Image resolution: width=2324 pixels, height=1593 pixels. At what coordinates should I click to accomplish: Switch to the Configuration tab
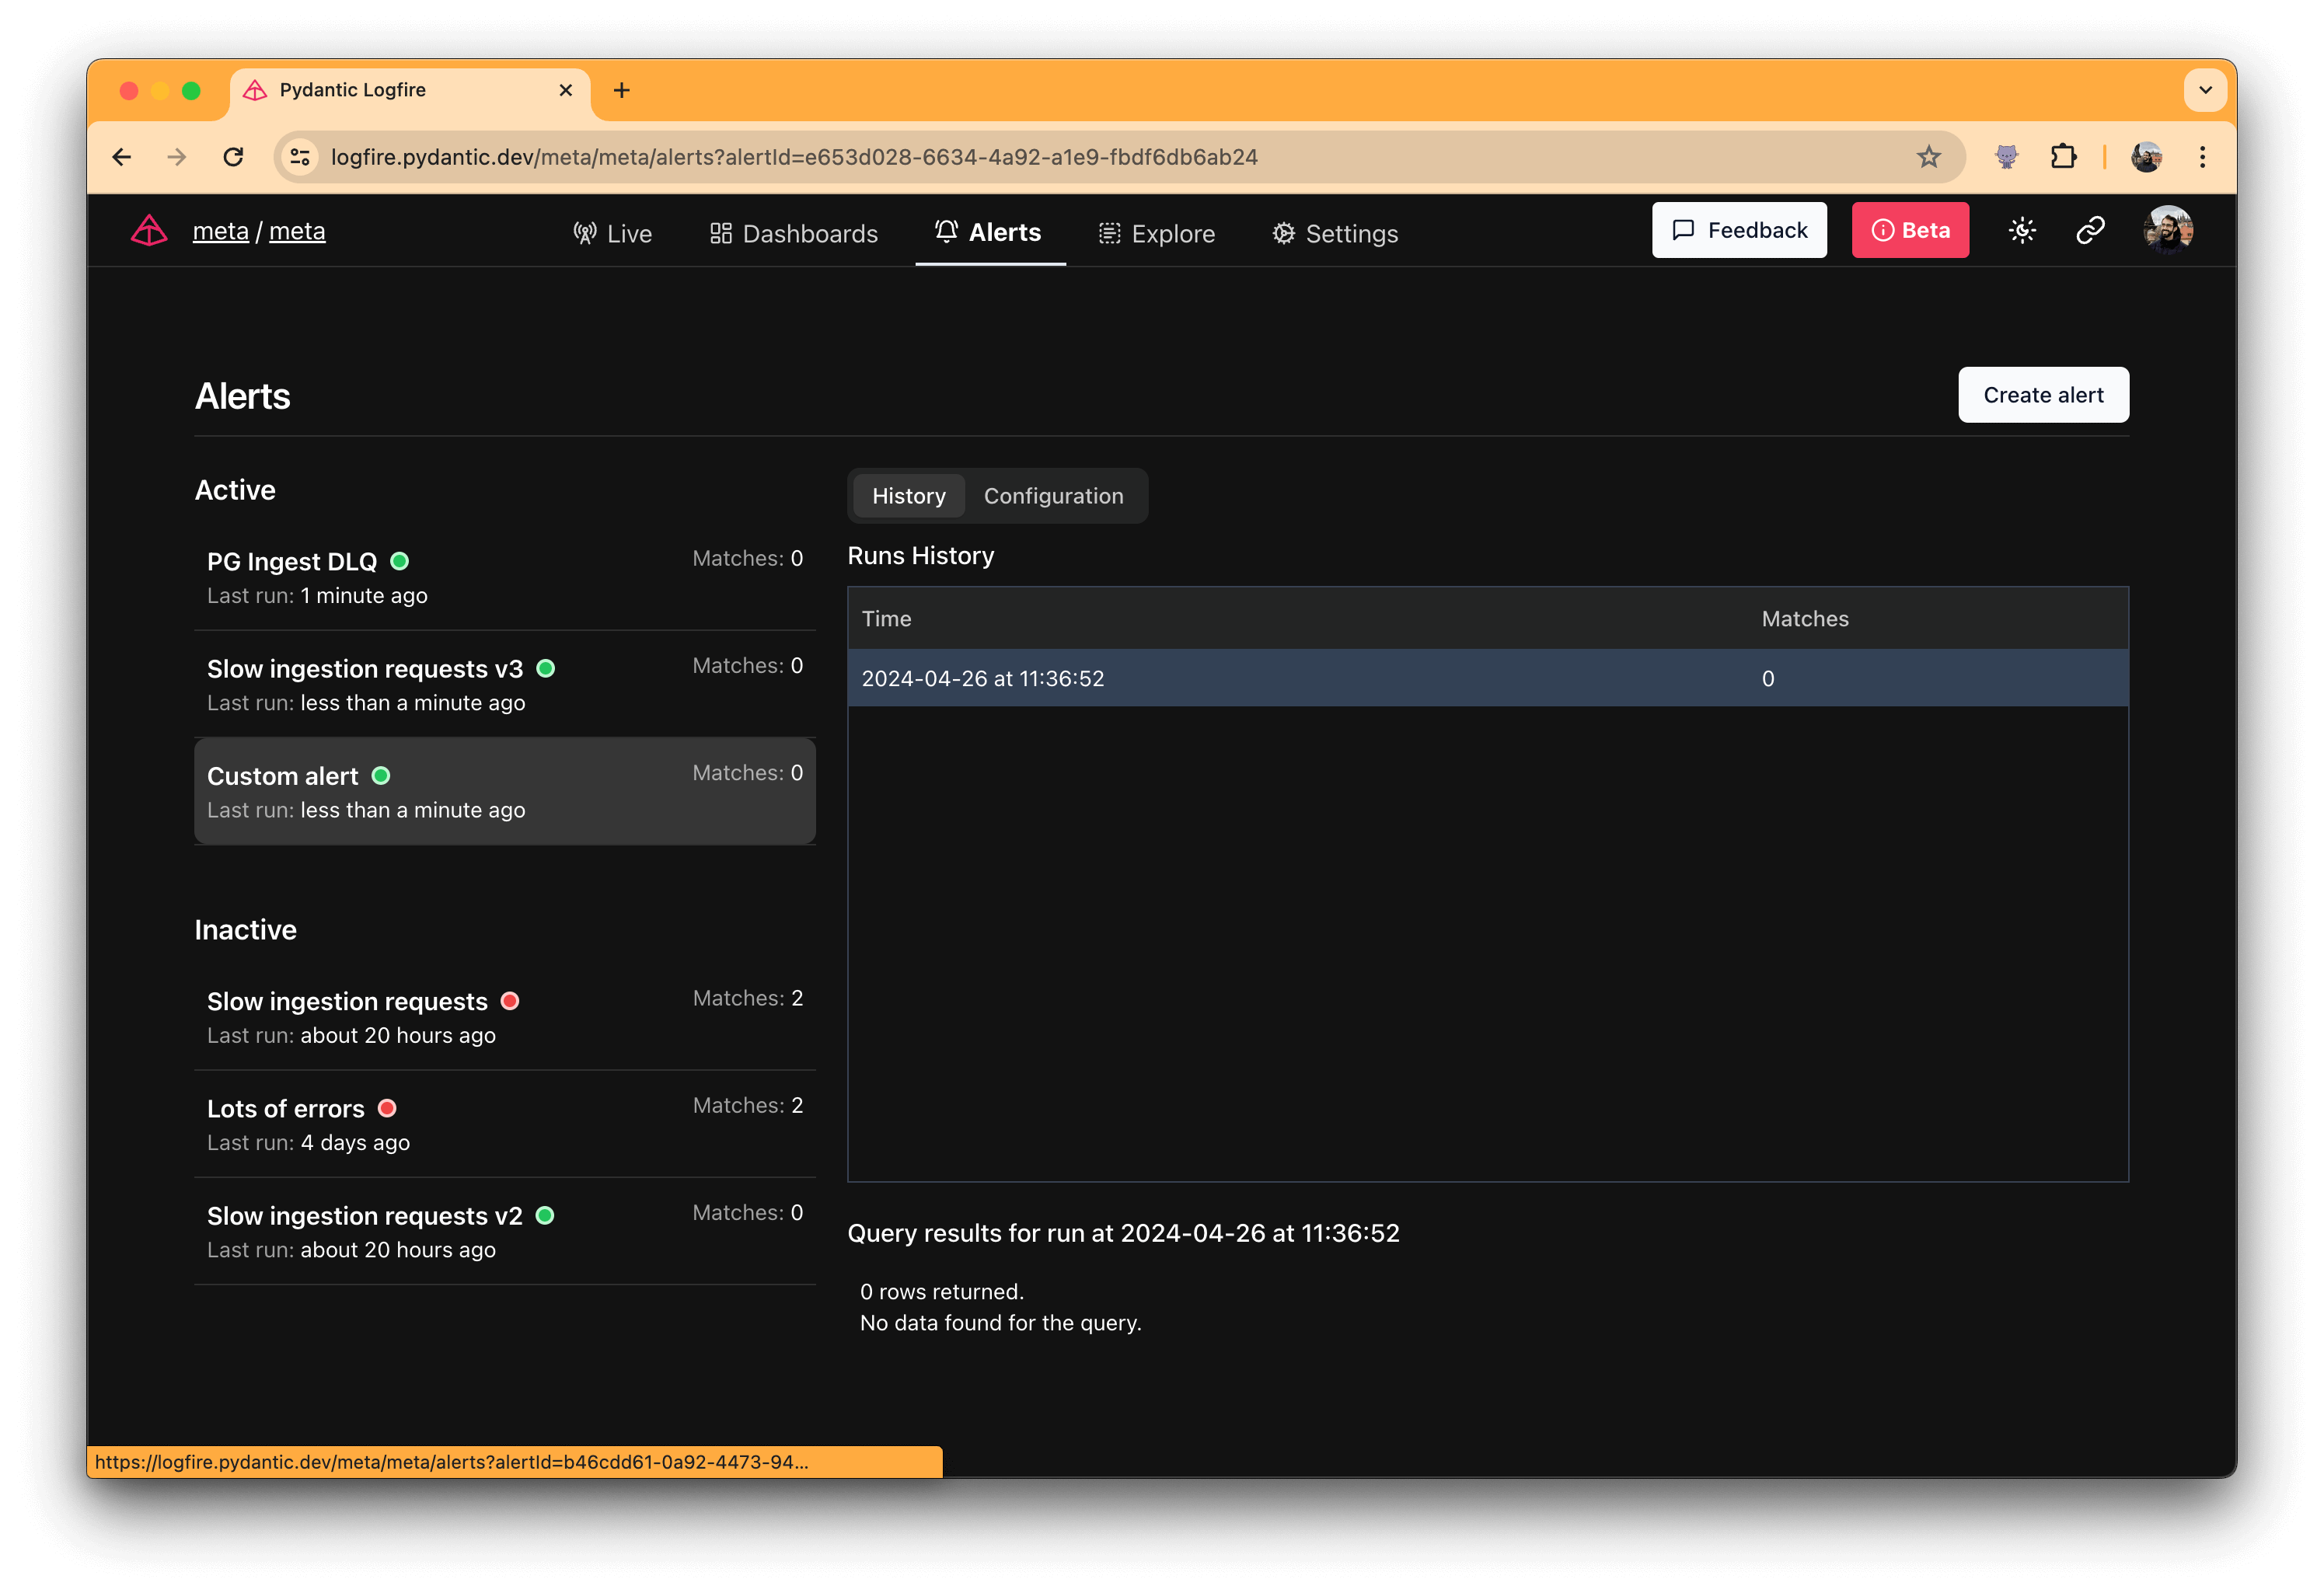1053,496
